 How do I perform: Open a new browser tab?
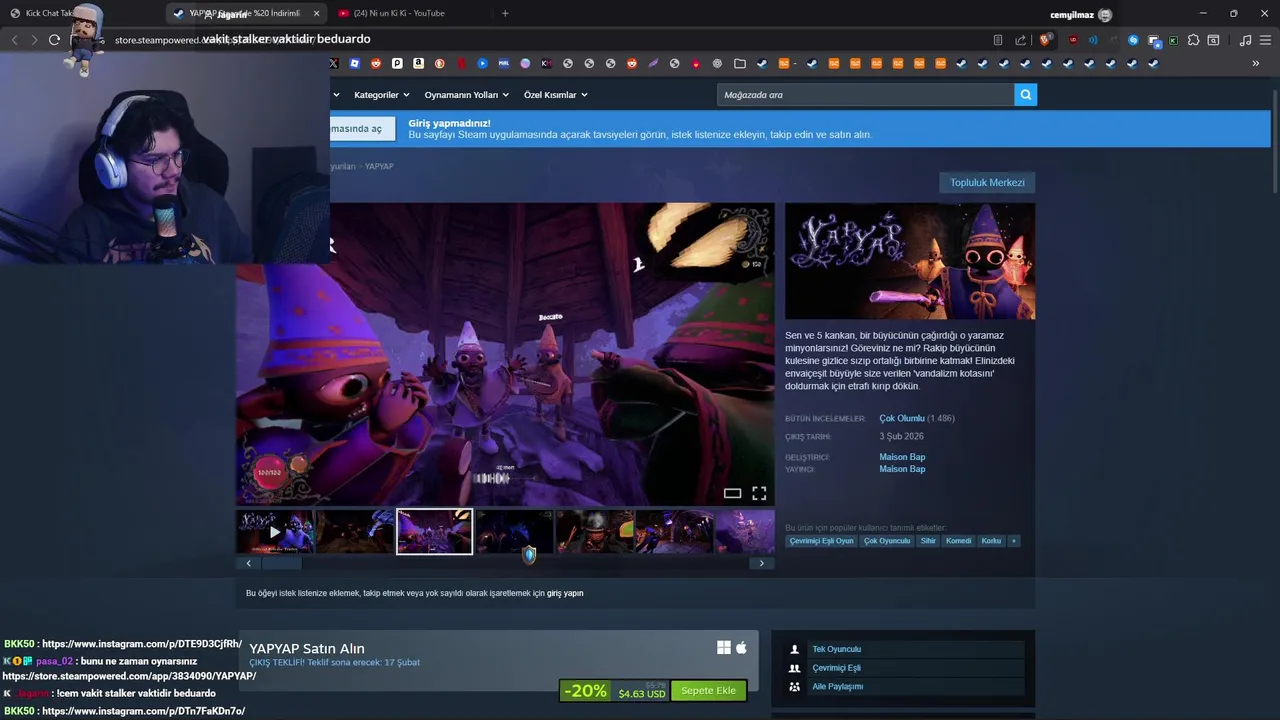point(505,13)
